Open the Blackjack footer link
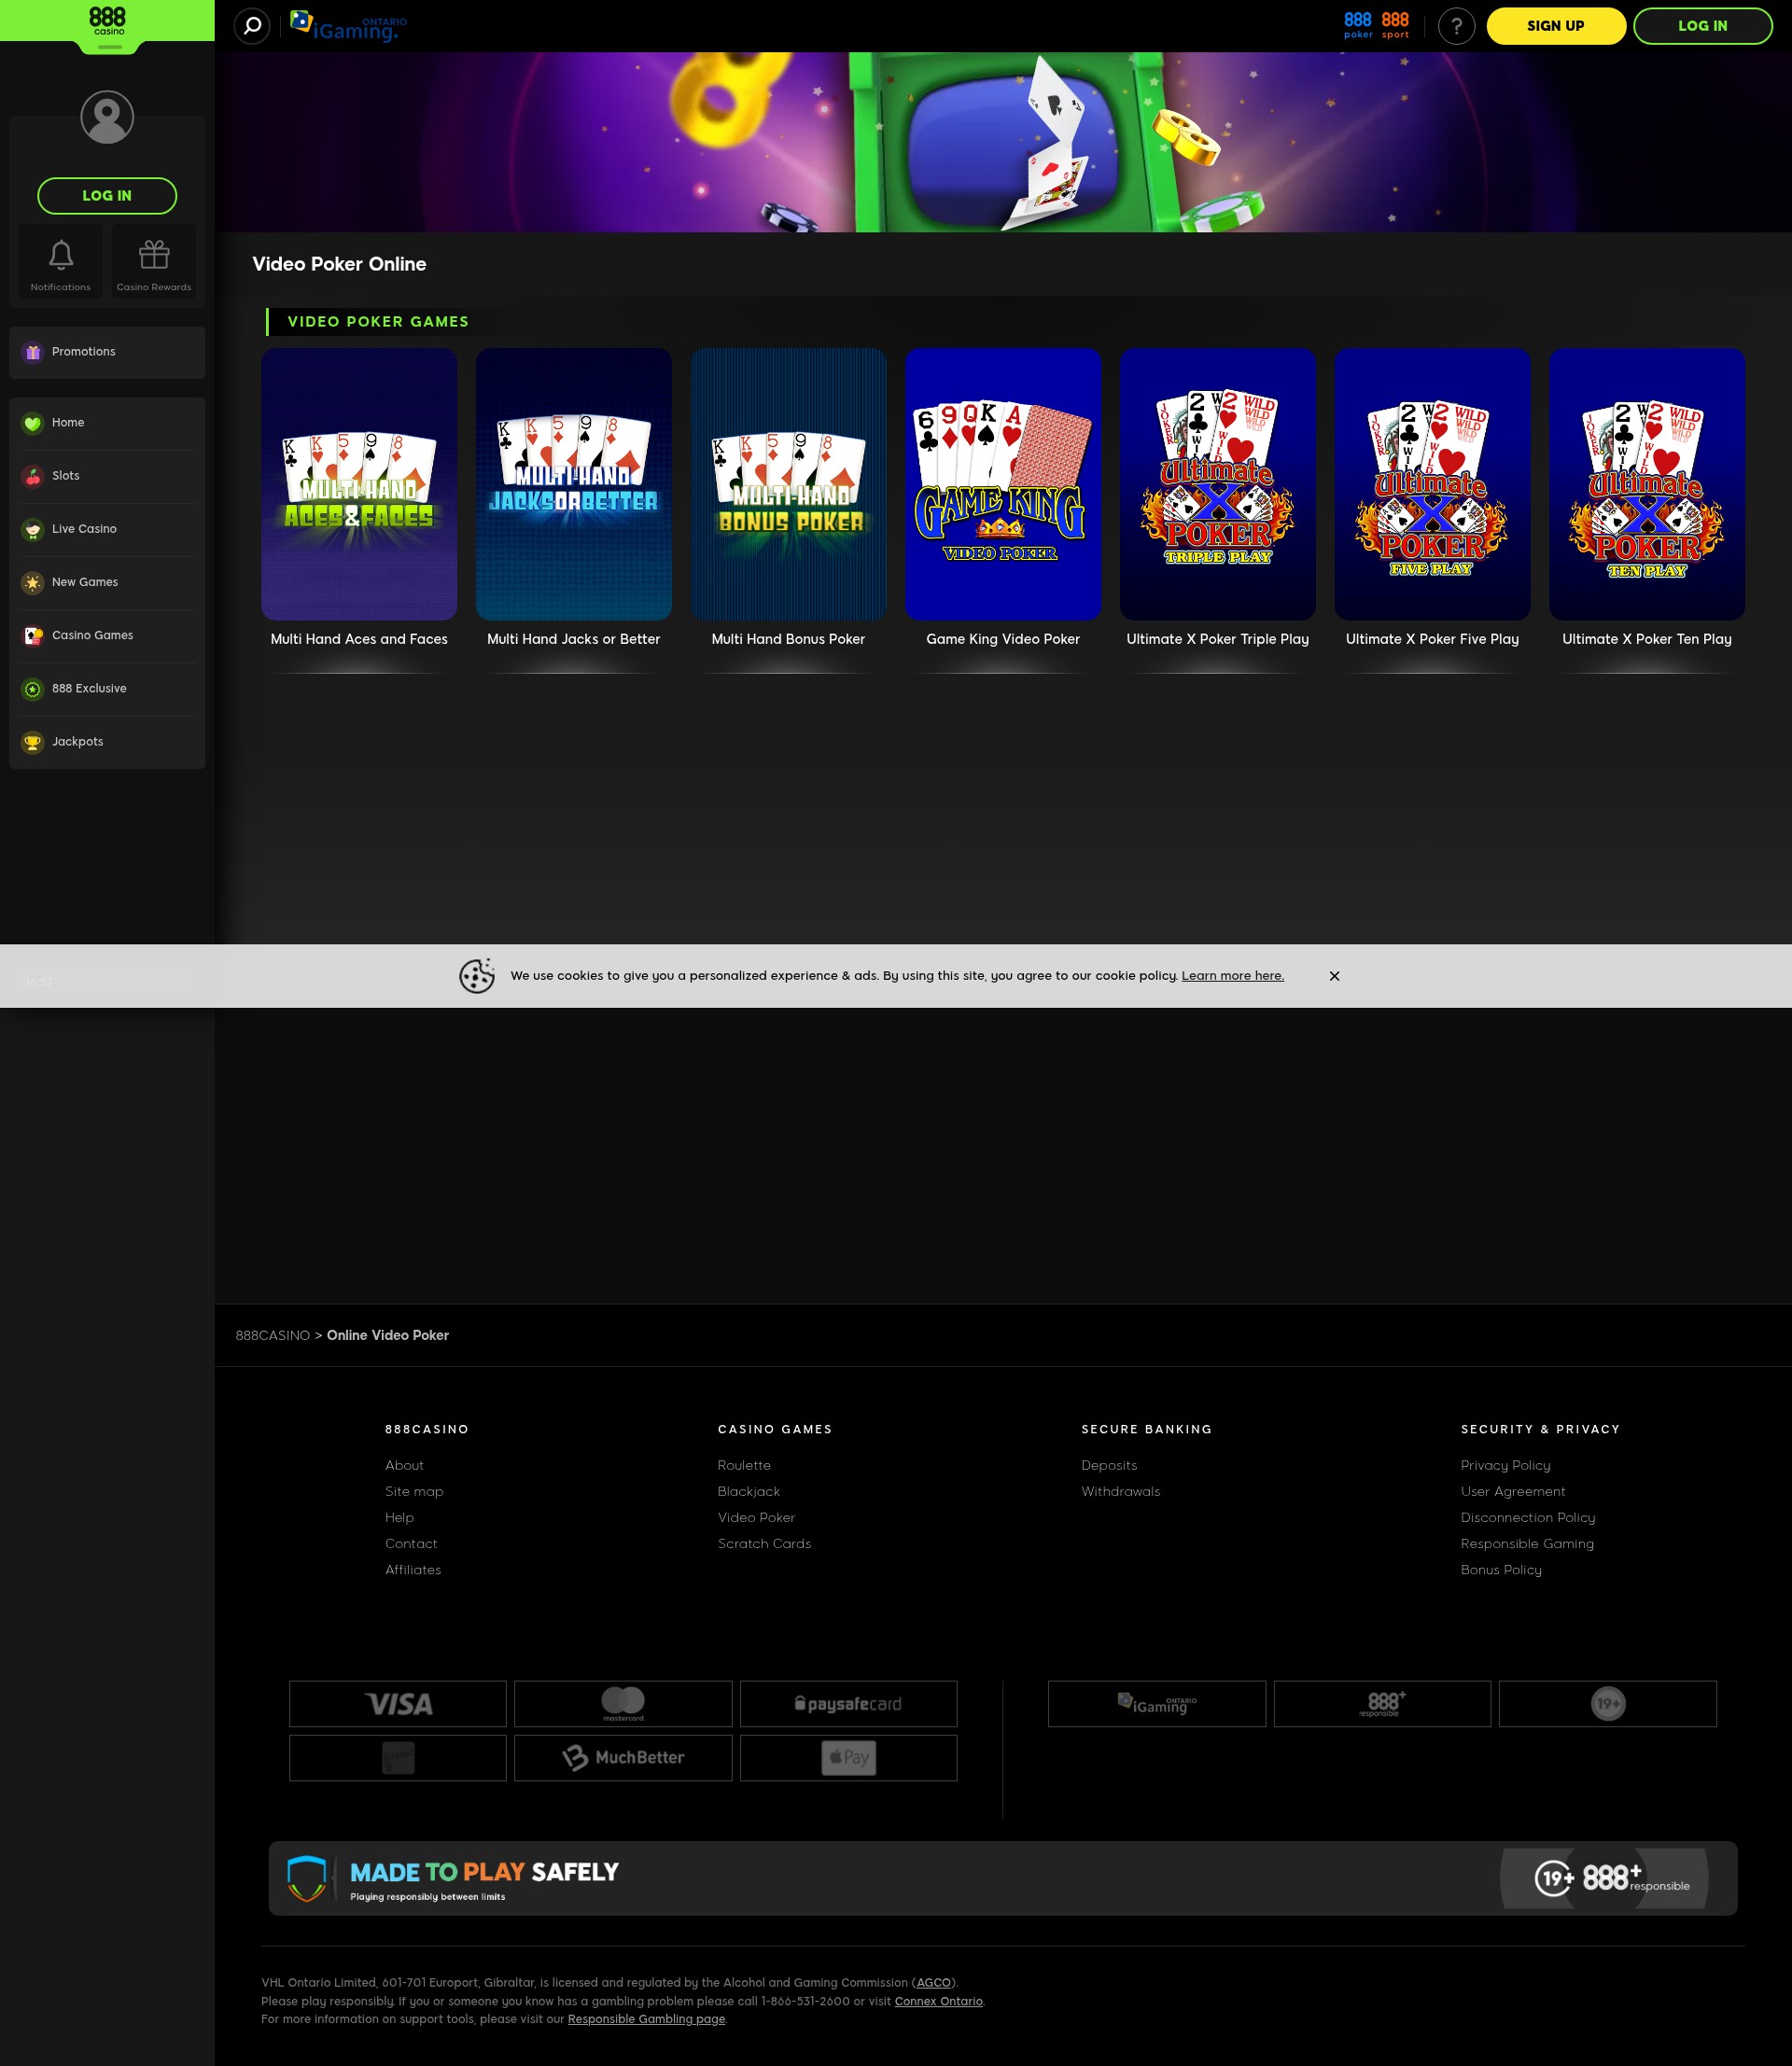Screen dimensions: 1792x2066 coord(749,1491)
